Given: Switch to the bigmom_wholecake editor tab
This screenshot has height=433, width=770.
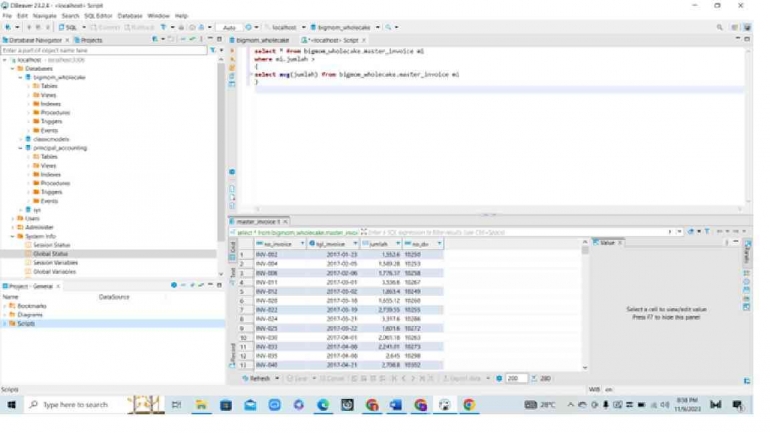Looking at the screenshot, I should click(259, 40).
